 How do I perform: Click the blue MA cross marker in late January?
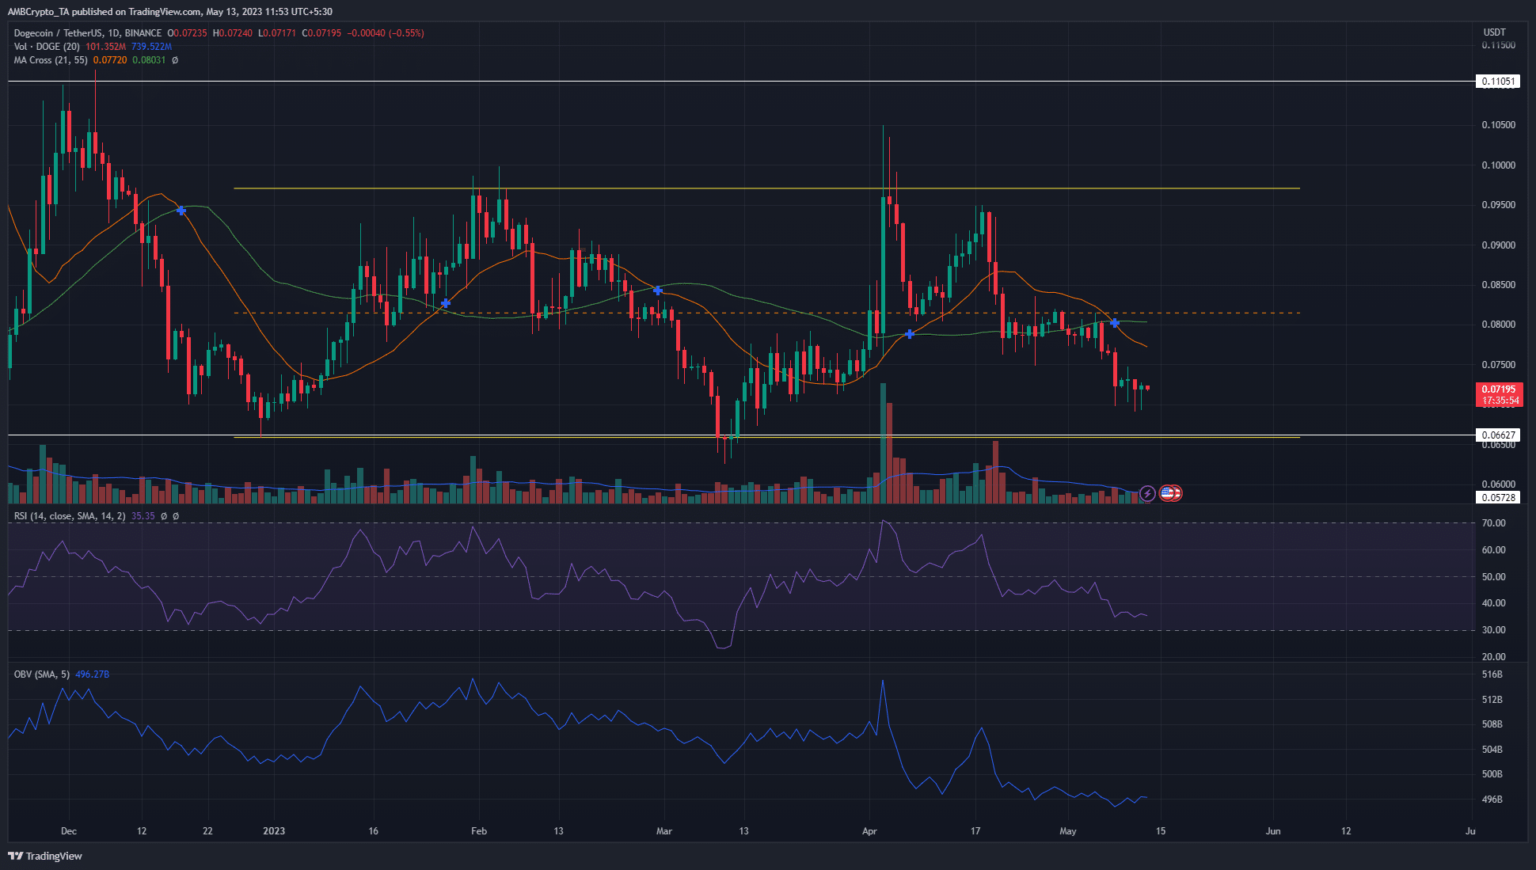[446, 302]
